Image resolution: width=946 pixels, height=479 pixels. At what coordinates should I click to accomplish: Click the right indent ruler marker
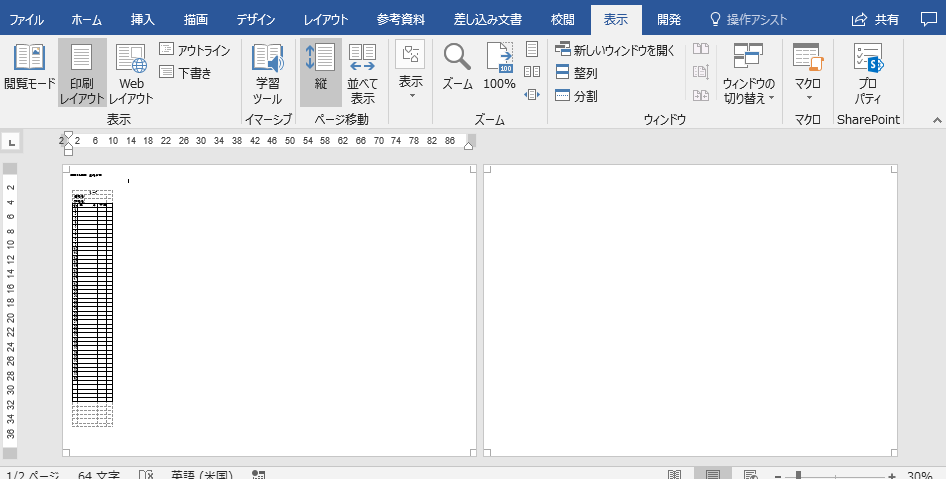(x=468, y=145)
